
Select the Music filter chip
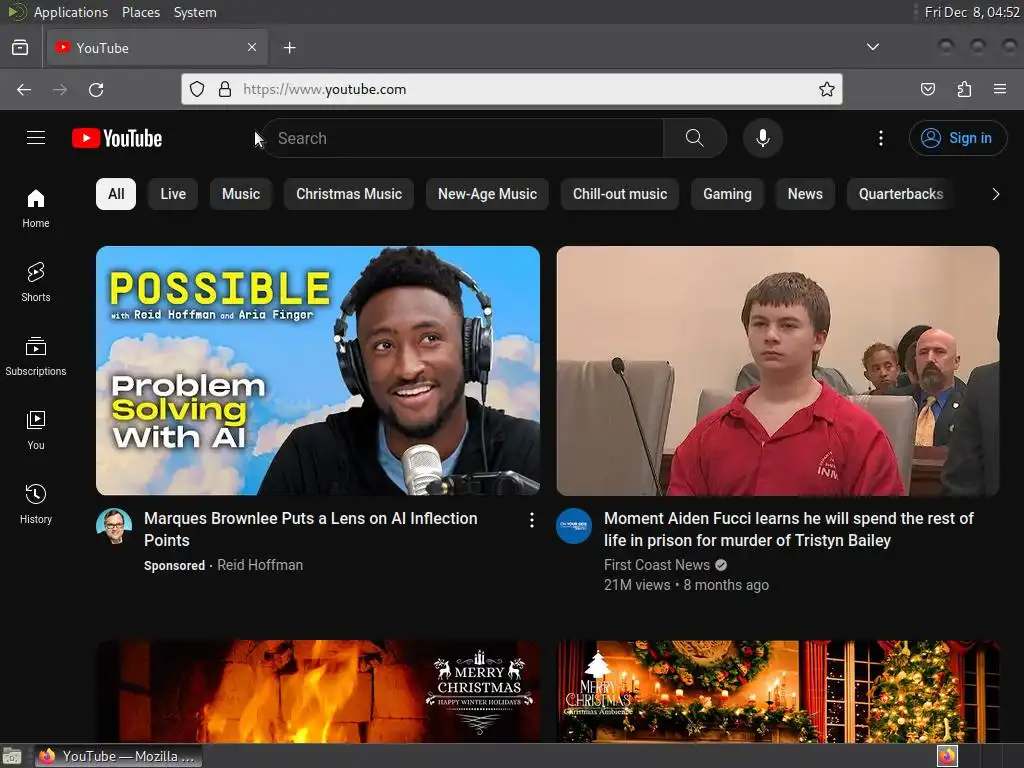241,194
